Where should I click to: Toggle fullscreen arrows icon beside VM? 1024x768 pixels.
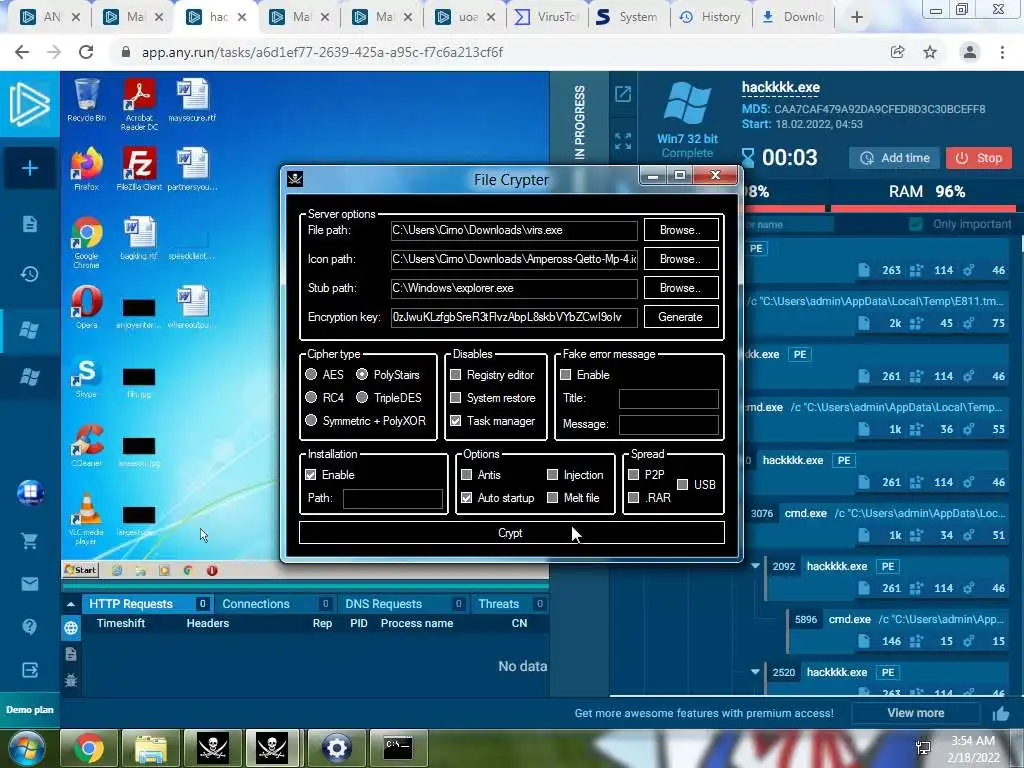(x=623, y=141)
